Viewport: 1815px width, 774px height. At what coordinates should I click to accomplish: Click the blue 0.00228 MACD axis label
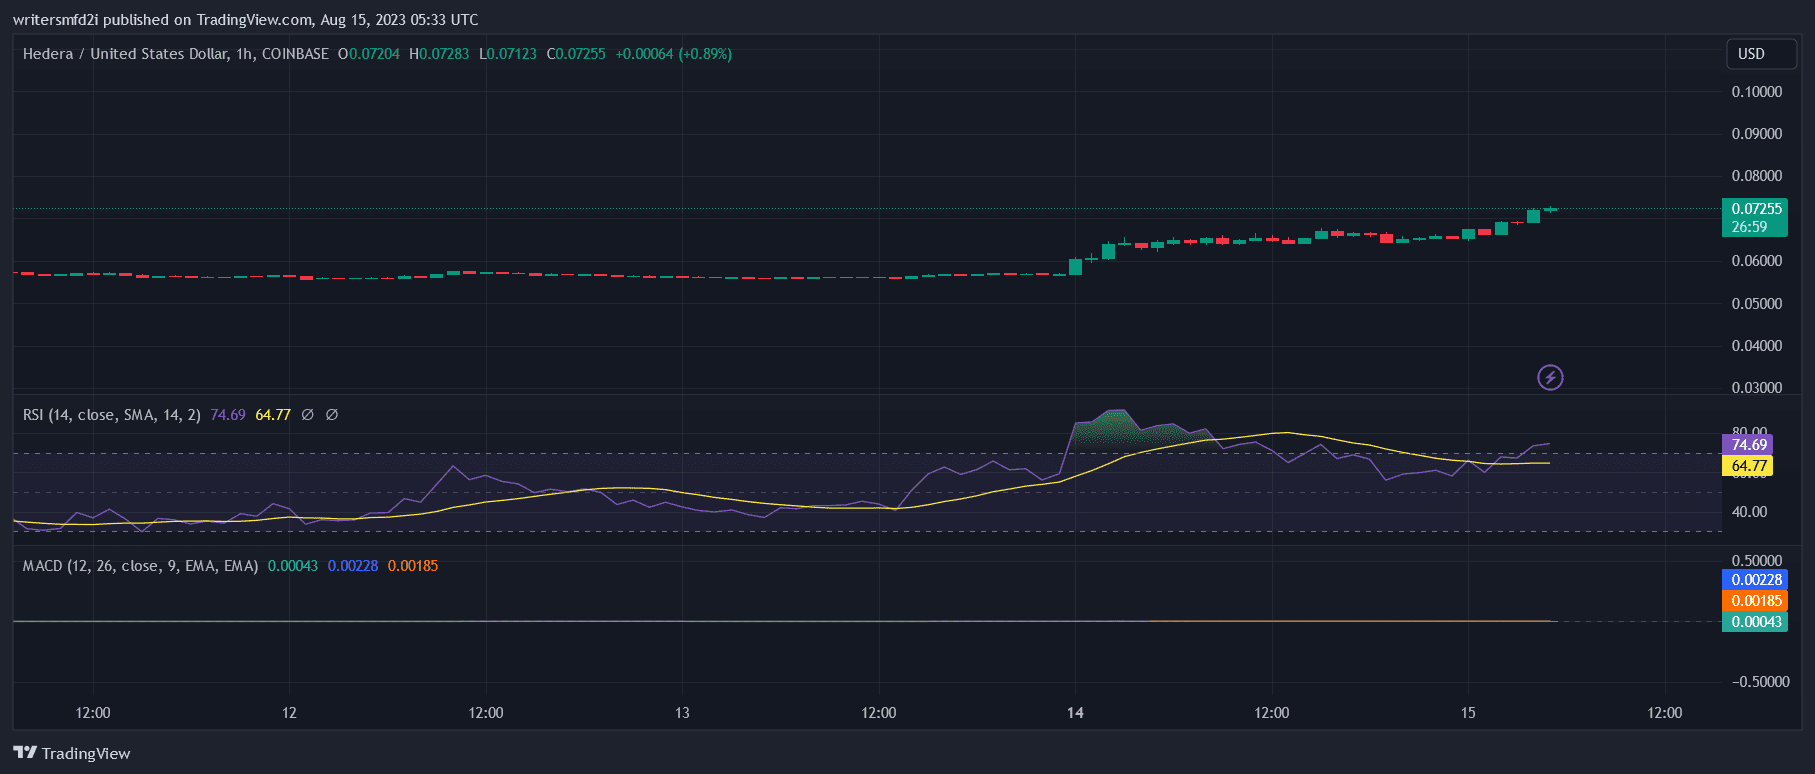(1755, 580)
